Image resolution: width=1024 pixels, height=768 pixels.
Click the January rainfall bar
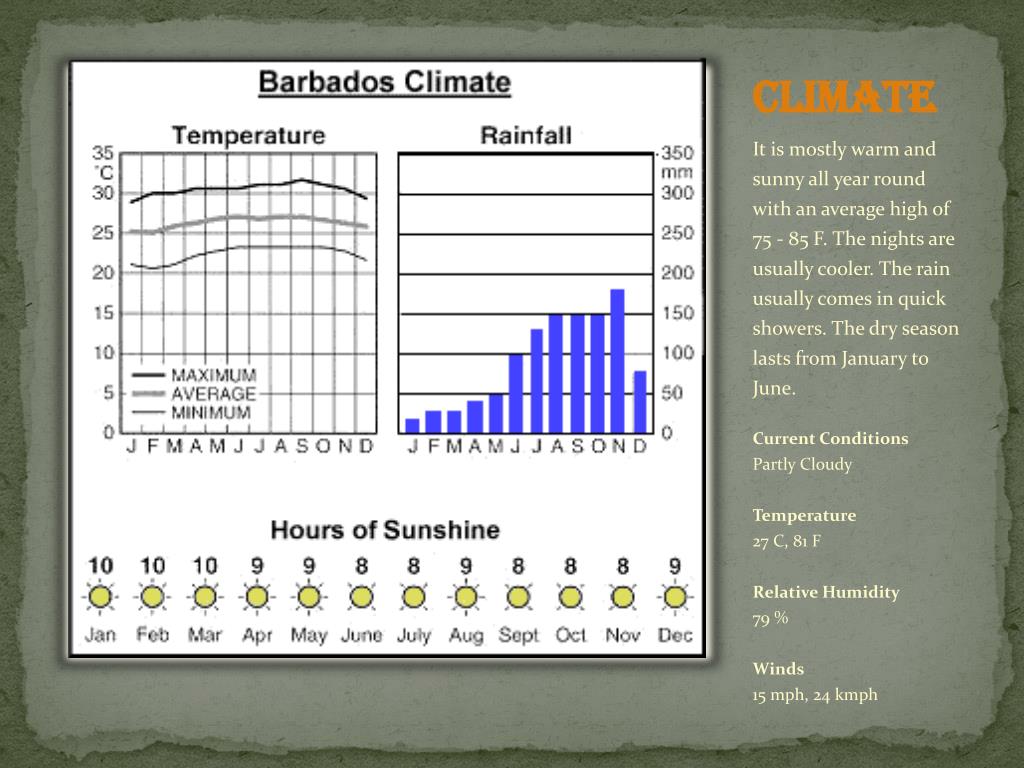point(412,426)
